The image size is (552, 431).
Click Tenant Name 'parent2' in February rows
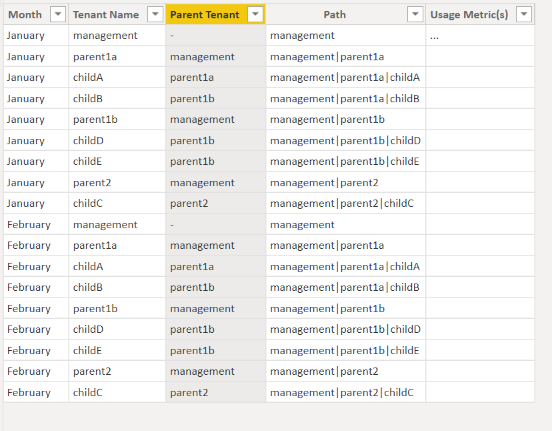coord(92,371)
